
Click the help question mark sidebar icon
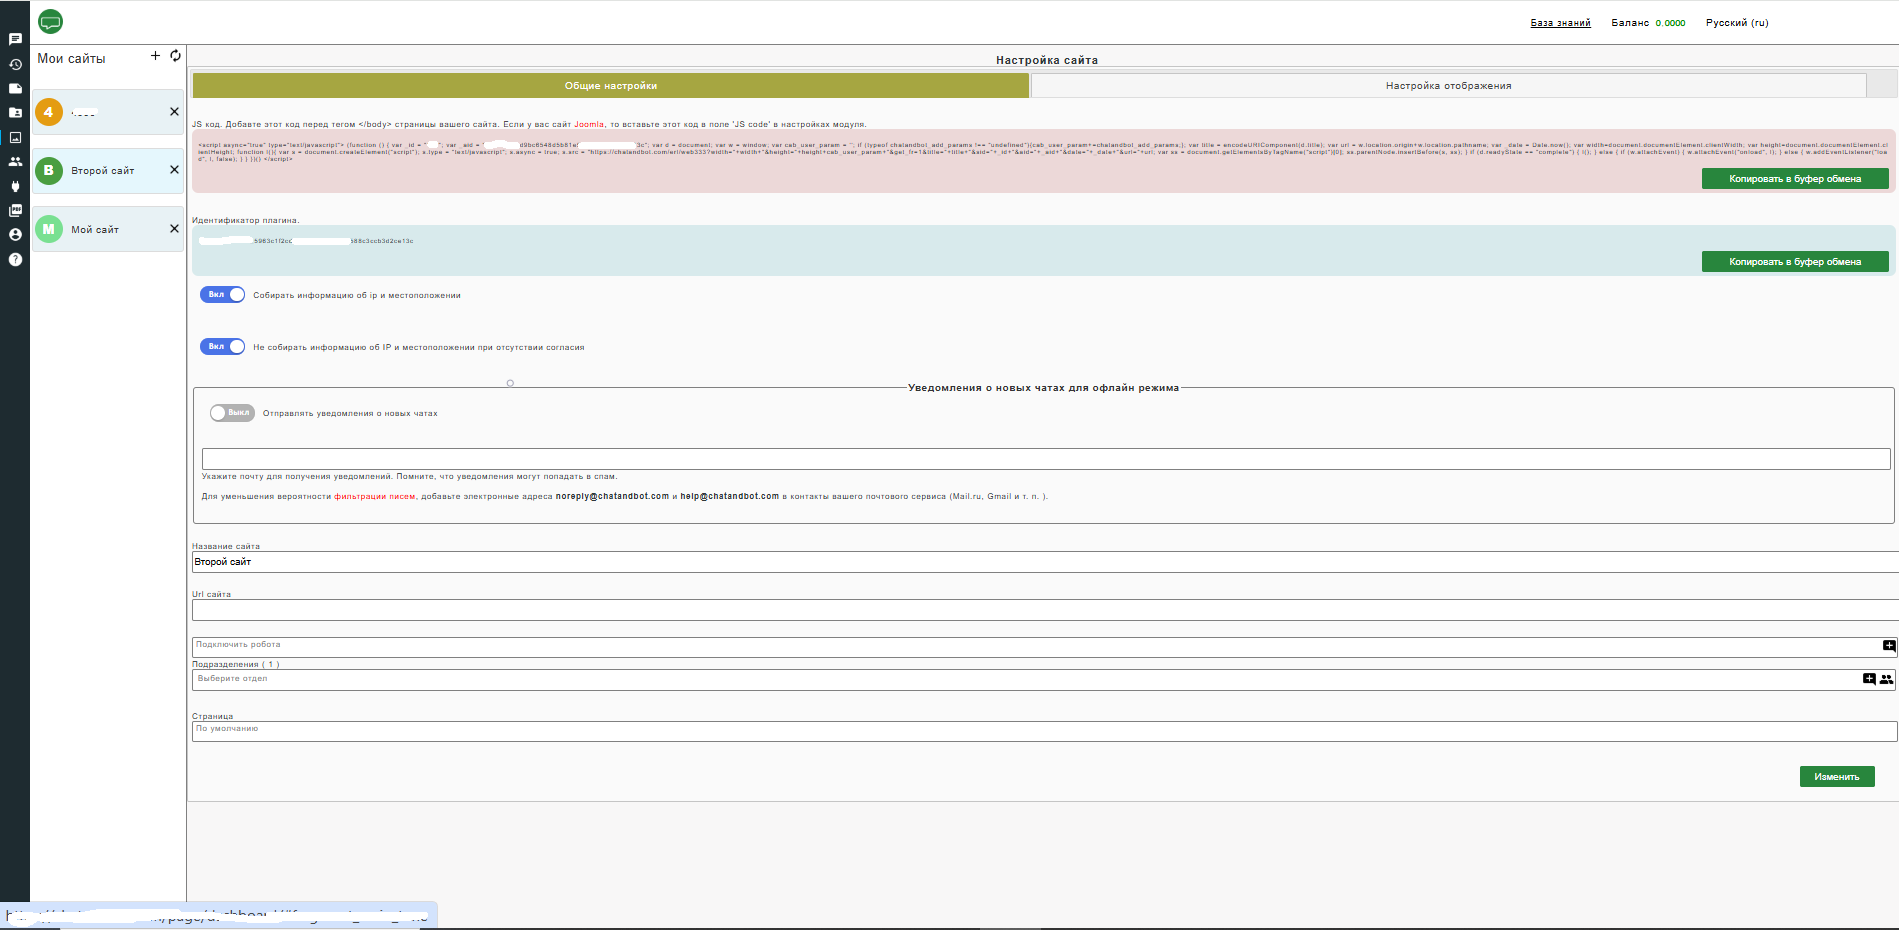click(x=15, y=259)
